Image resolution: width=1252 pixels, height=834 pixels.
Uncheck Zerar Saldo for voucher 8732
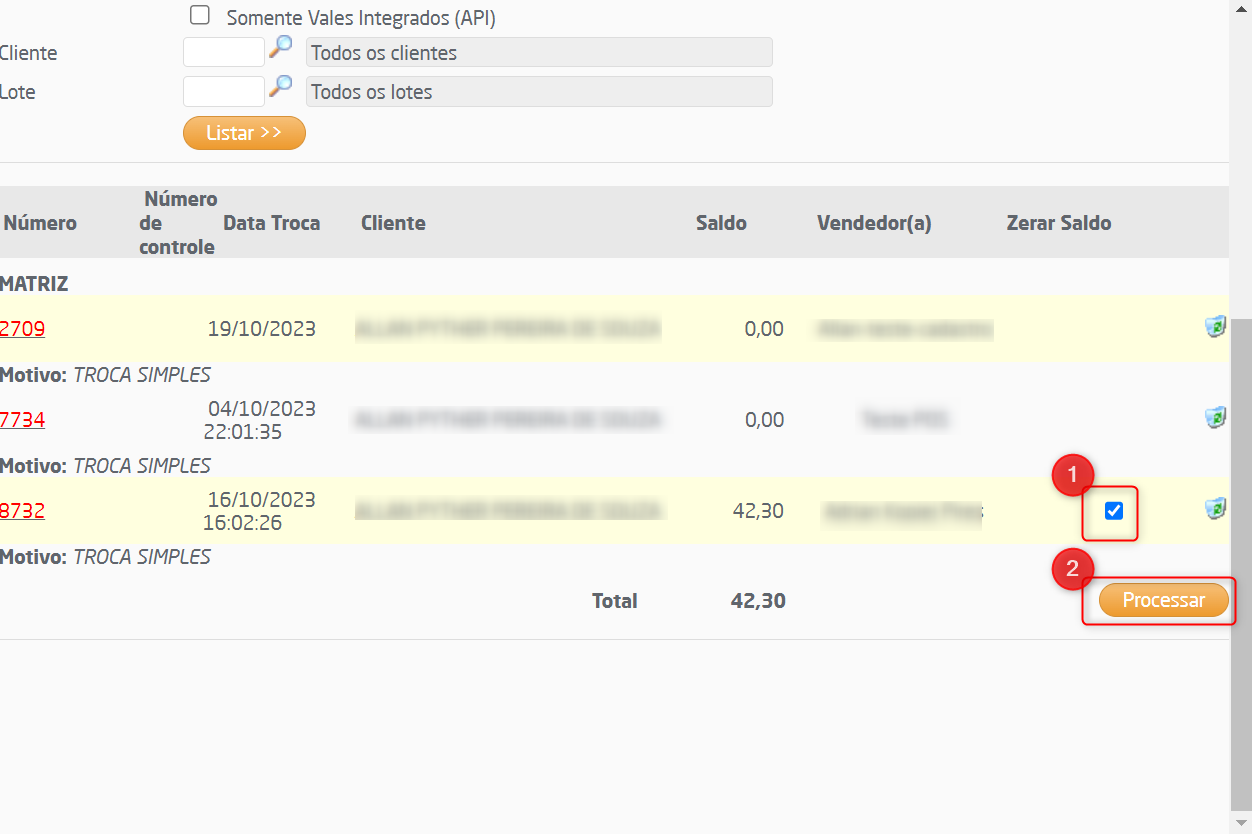pyautogui.click(x=1114, y=511)
